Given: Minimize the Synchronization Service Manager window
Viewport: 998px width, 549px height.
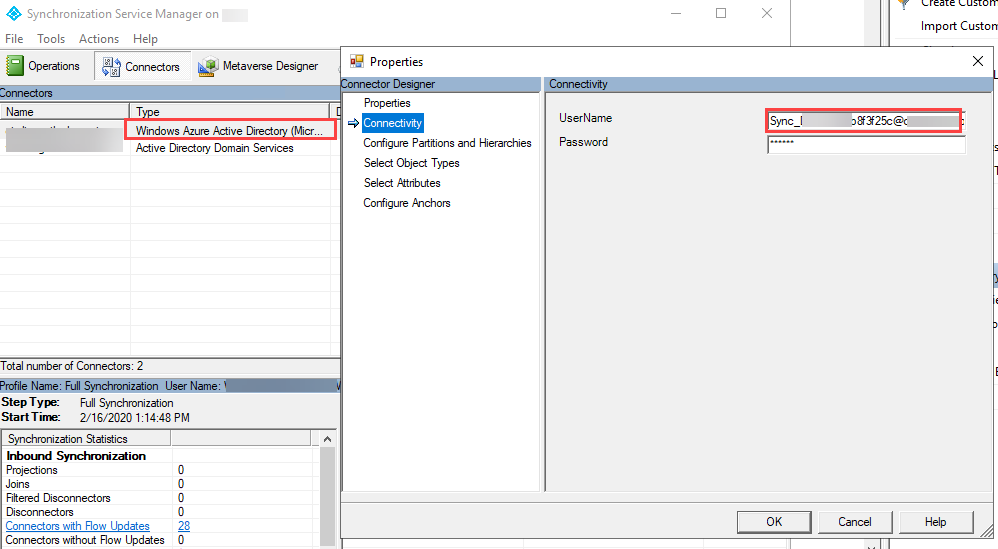Looking at the screenshot, I should [676, 13].
